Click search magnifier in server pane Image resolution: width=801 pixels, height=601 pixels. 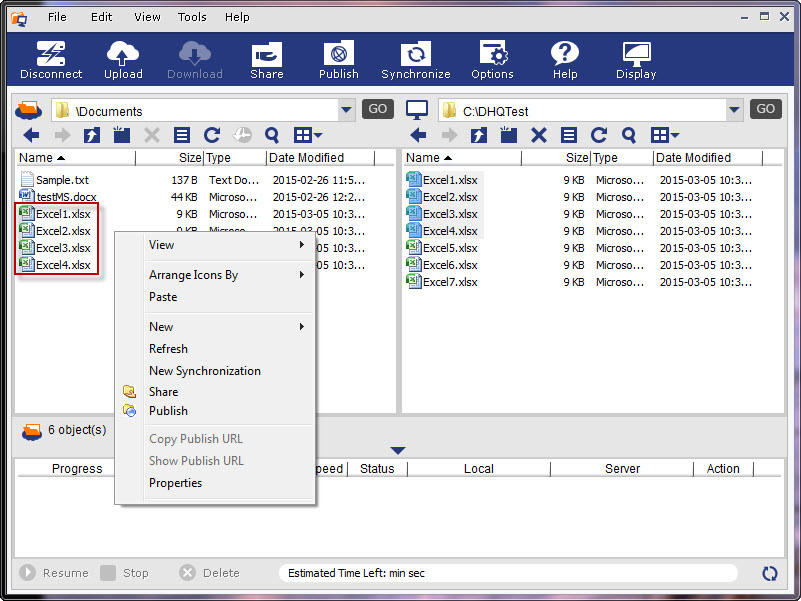(x=272, y=135)
